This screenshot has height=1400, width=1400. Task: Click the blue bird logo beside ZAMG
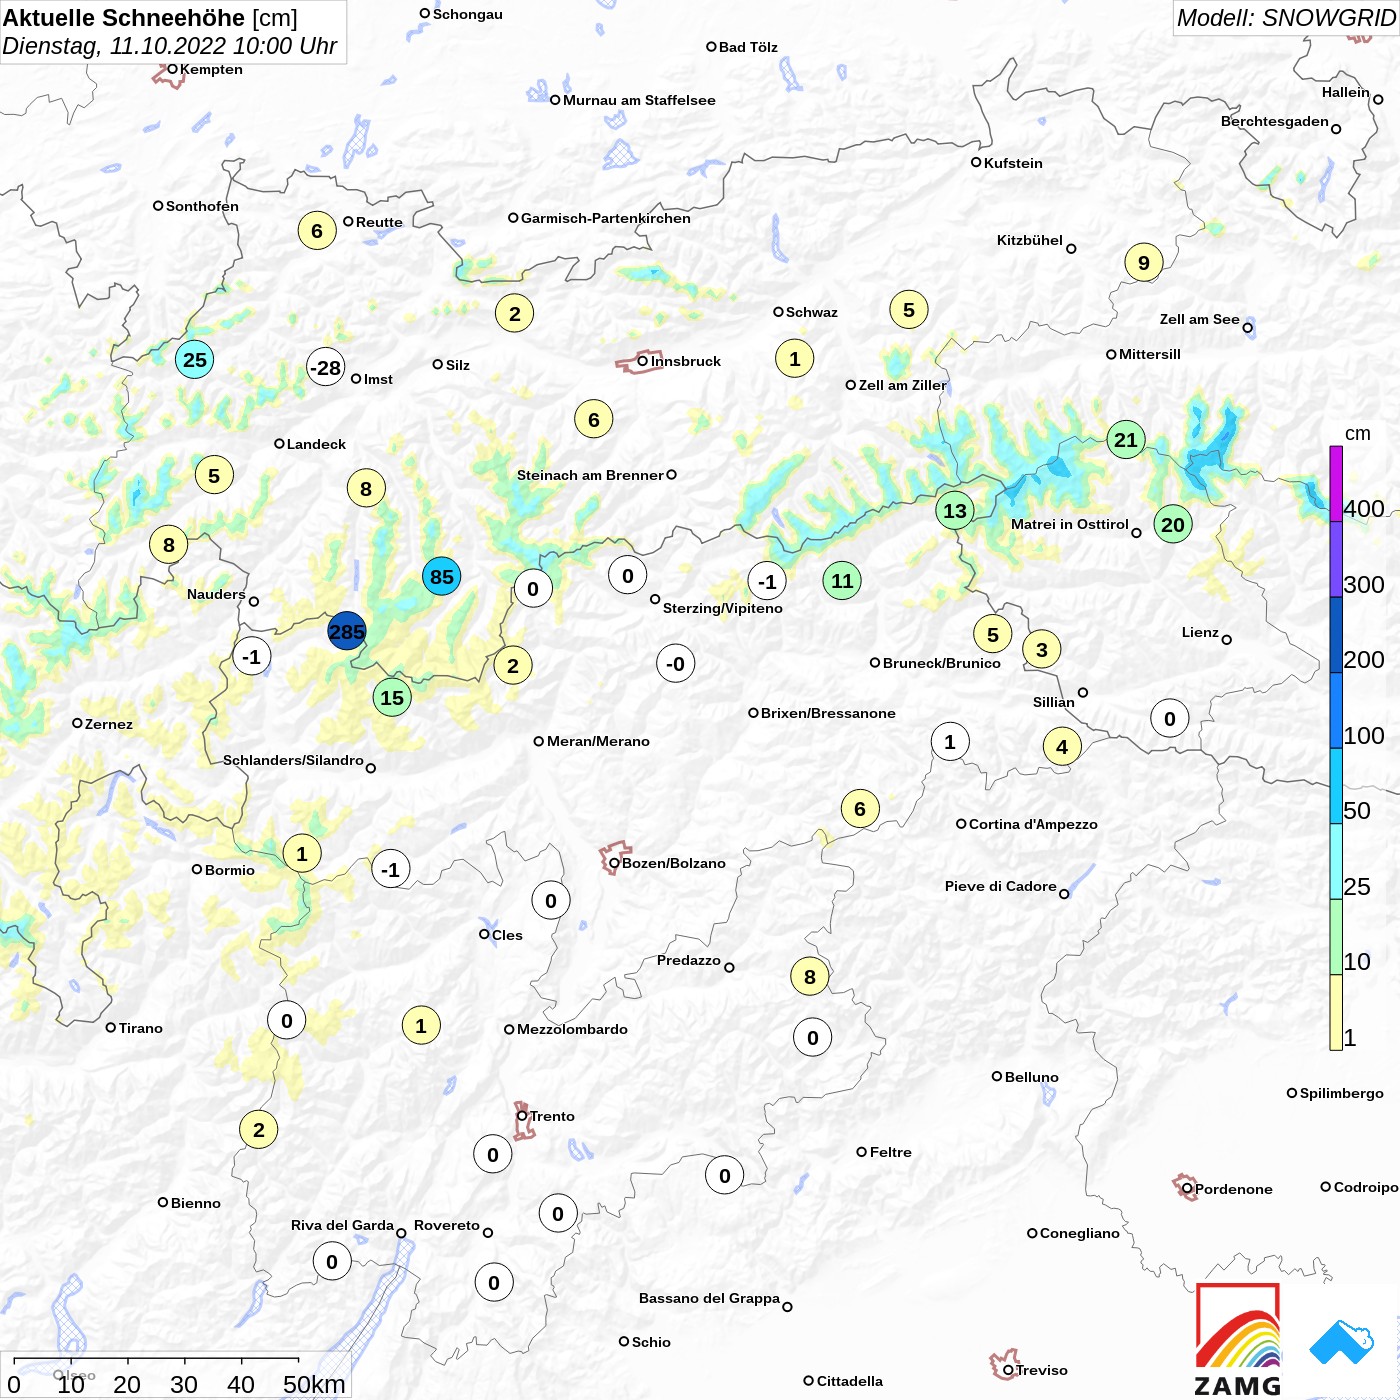click(1342, 1342)
